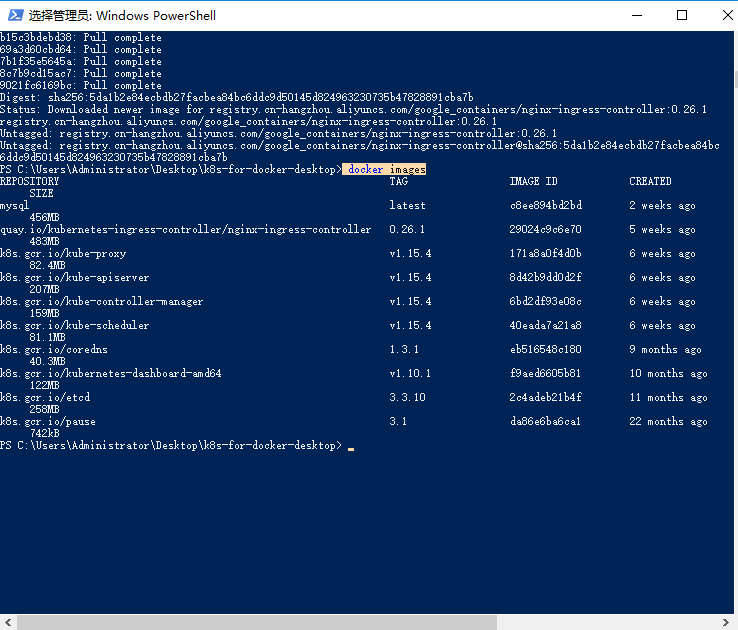This screenshot has width=738, height=630.
Task: Click the '9021fc6169bc: Pull complete' line
Action: pos(81,86)
